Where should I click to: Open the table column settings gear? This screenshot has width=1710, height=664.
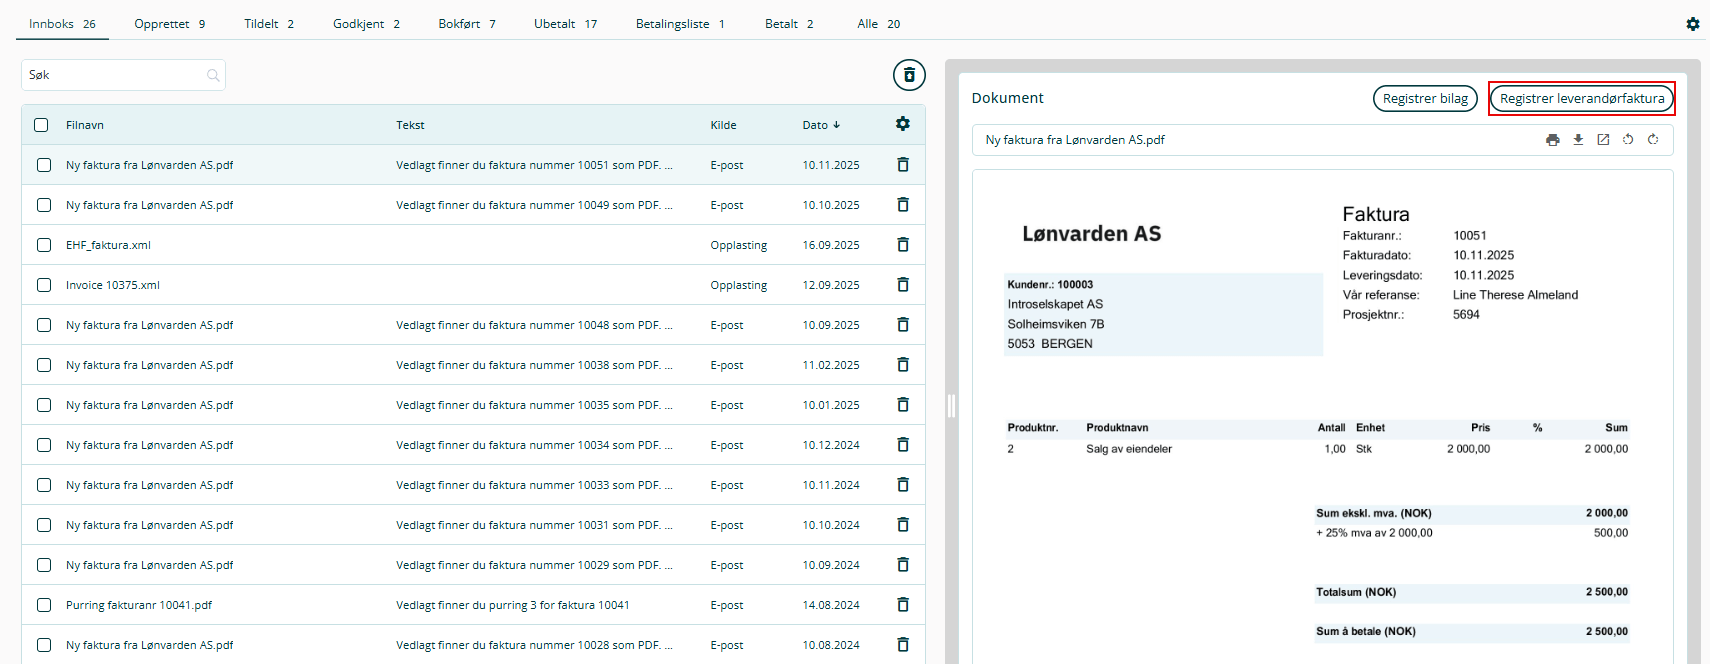click(903, 124)
